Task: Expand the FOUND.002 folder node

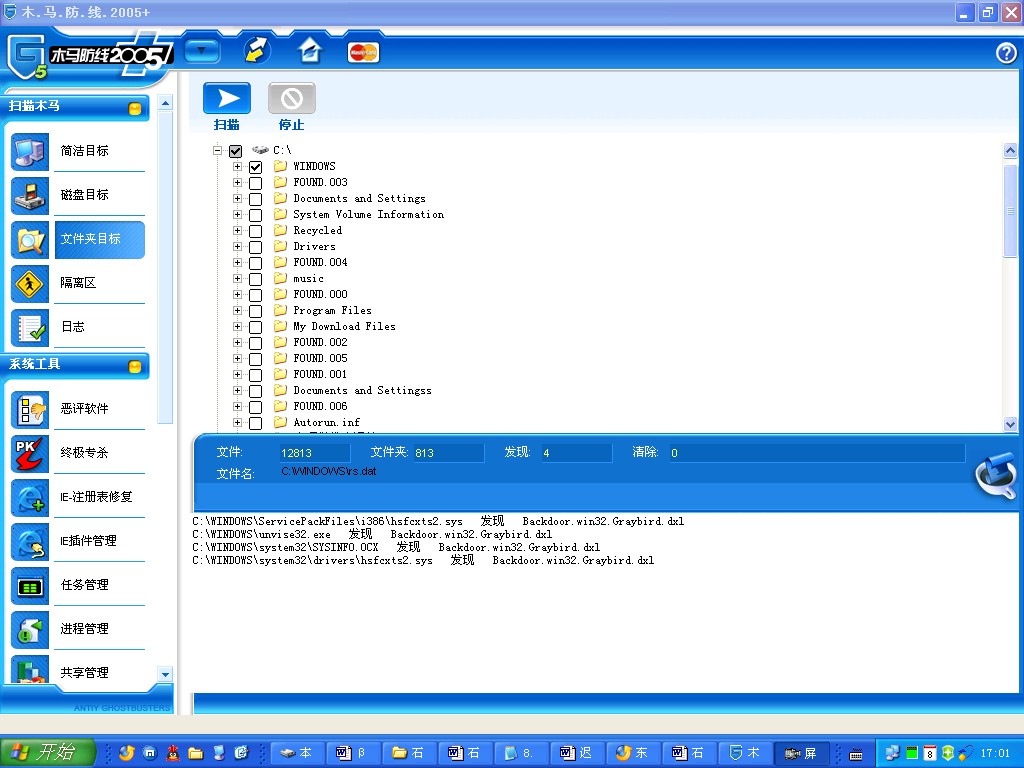Action: 237,342
